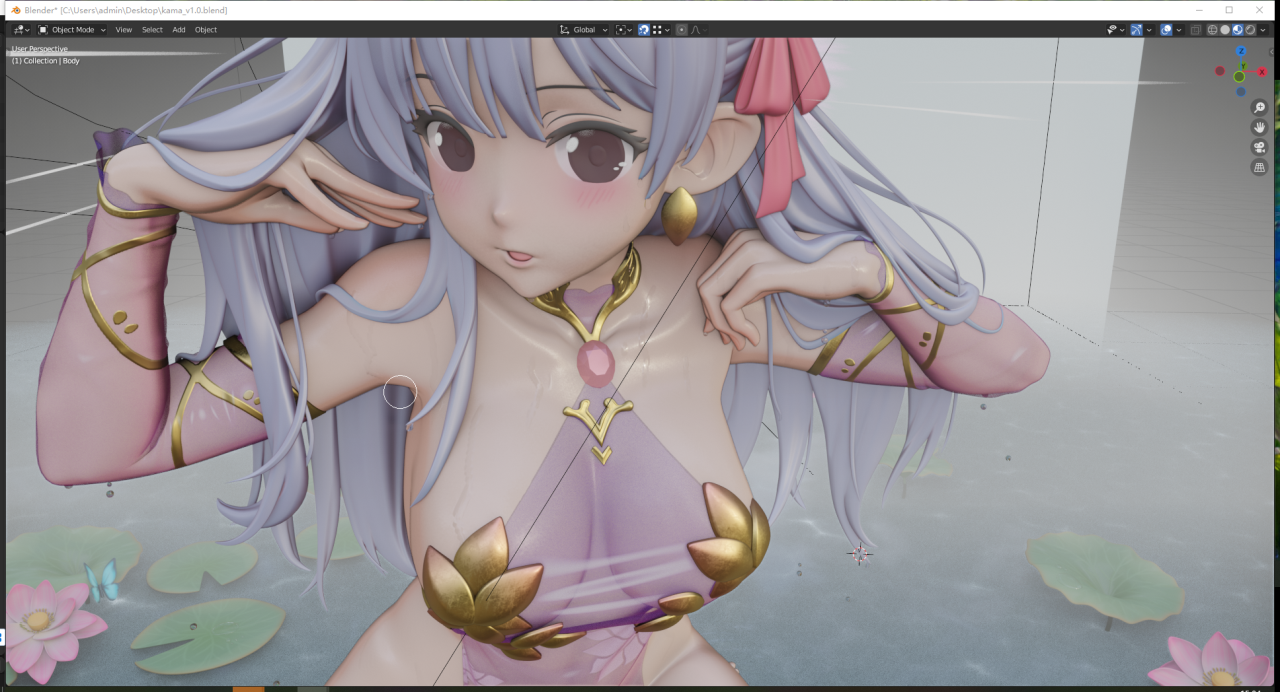Select rendered viewport shading
1280x692 pixels.
tap(1250, 30)
